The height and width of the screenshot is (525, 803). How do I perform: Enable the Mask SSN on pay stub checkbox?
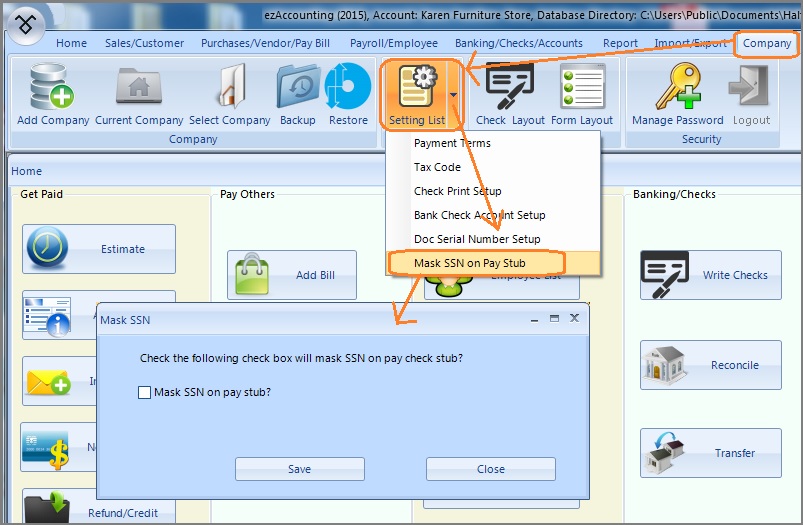(x=144, y=393)
